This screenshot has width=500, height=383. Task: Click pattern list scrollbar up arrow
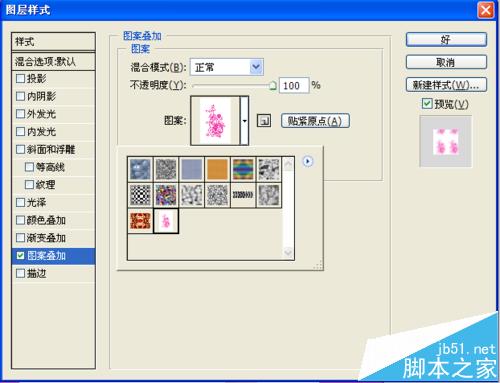pyautogui.click(x=288, y=164)
